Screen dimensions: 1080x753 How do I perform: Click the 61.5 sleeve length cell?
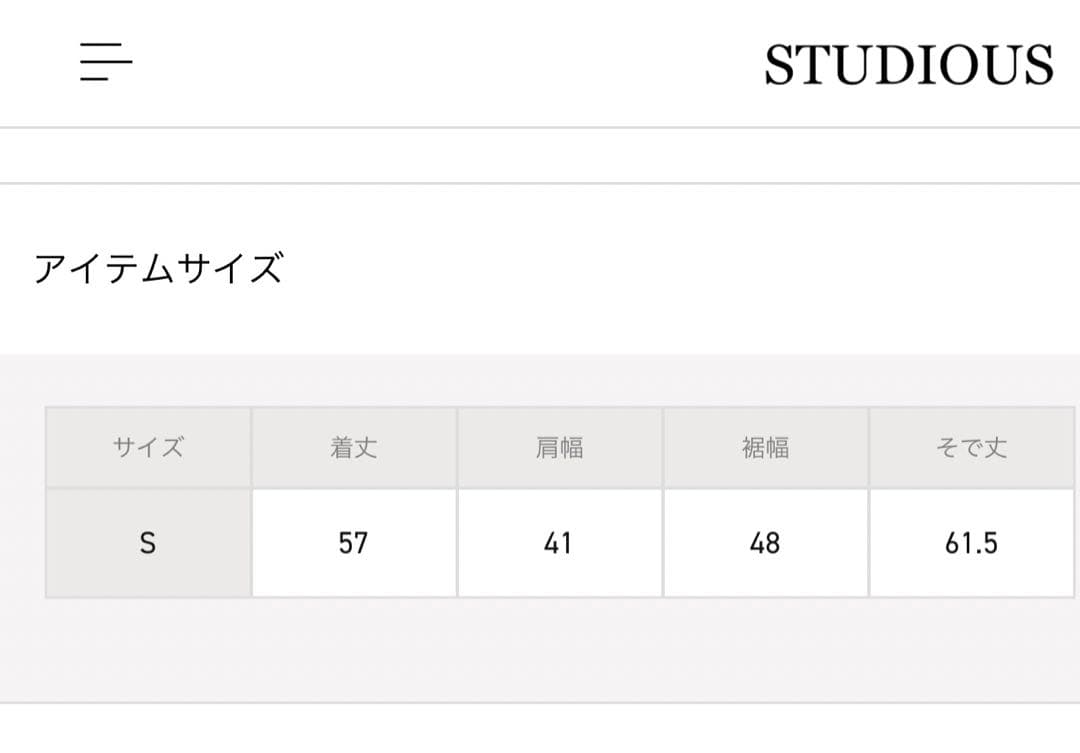click(971, 543)
